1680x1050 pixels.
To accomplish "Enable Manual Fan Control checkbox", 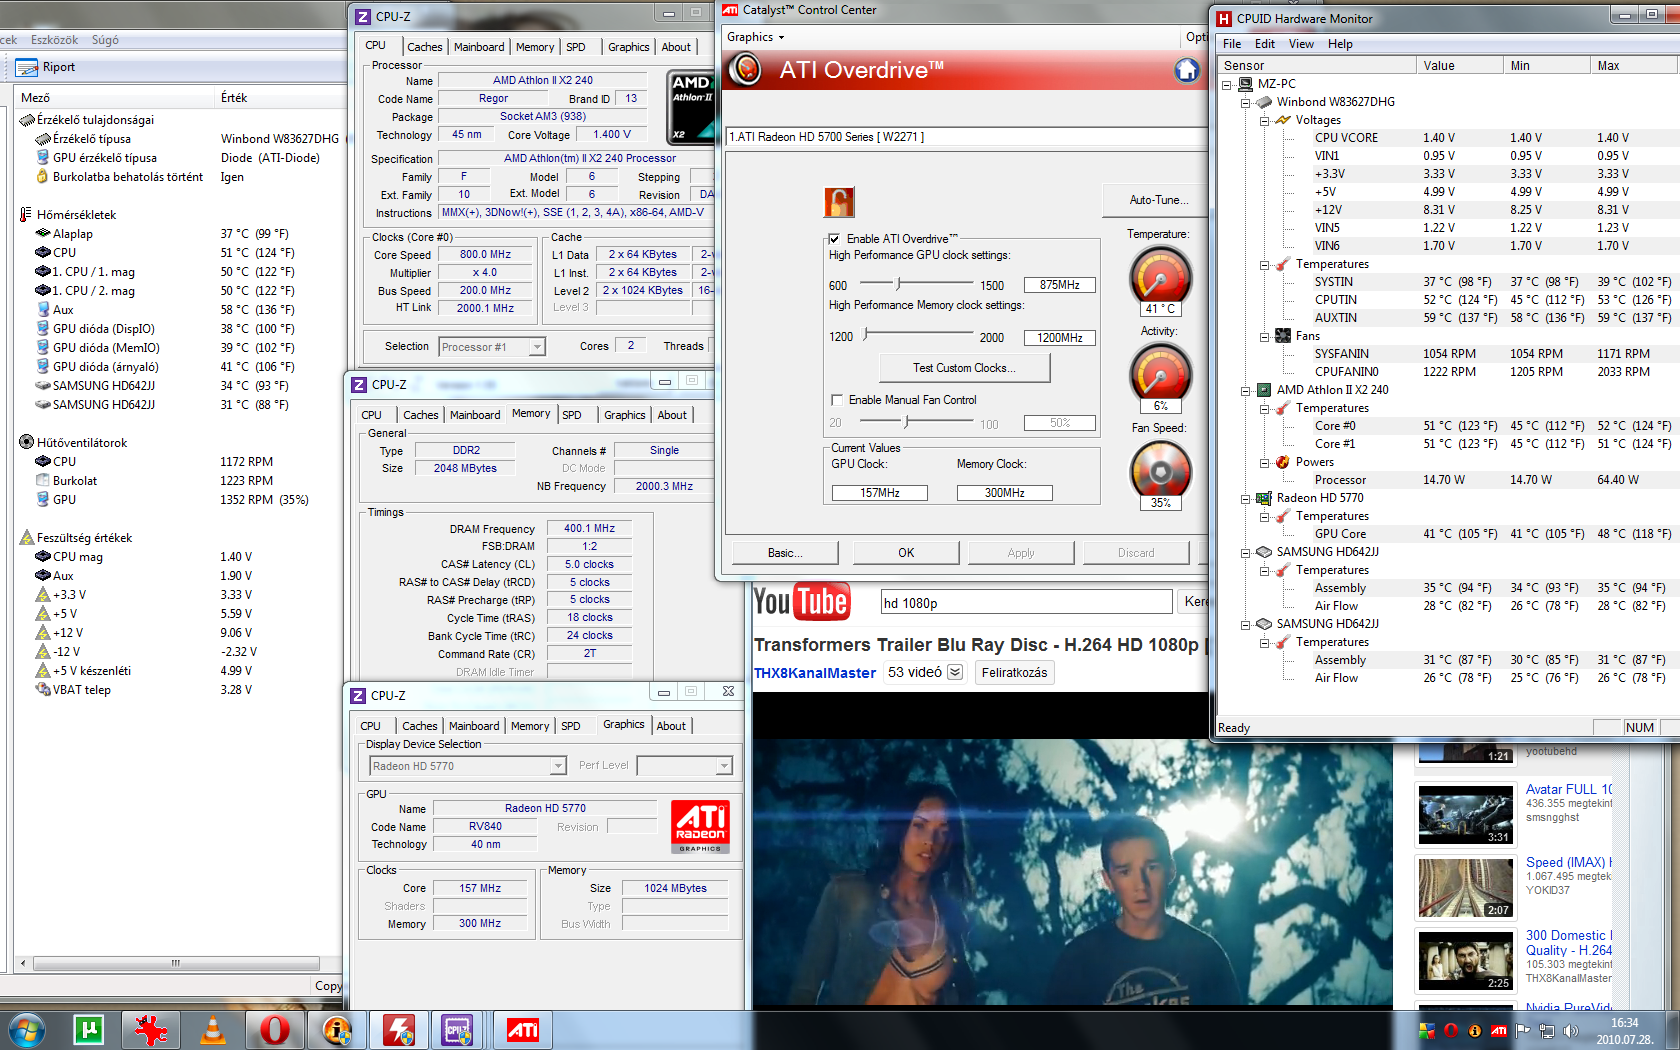I will [837, 400].
